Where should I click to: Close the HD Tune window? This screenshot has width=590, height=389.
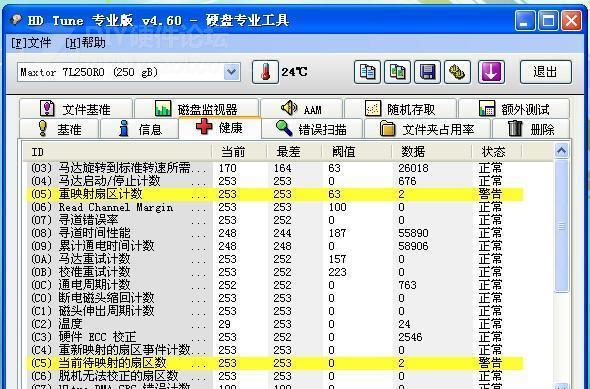[x=571, y=21]
